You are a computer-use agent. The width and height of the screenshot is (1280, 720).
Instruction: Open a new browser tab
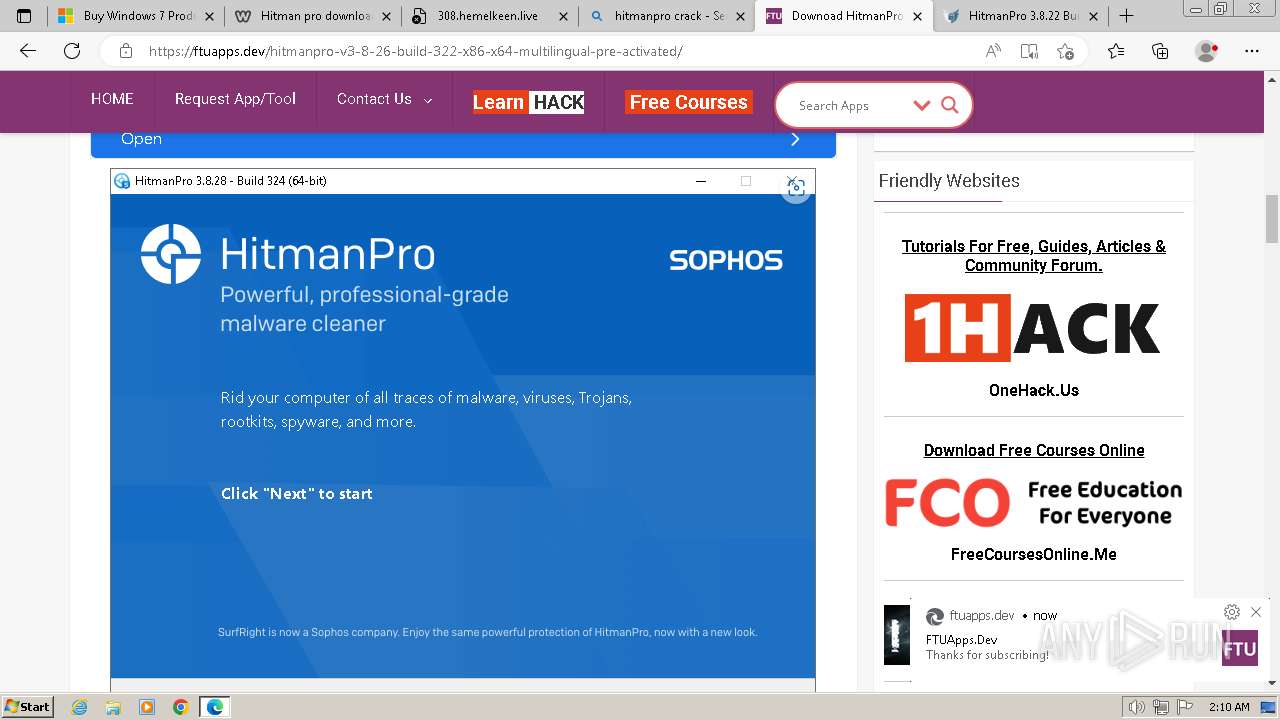(1126, 16)
